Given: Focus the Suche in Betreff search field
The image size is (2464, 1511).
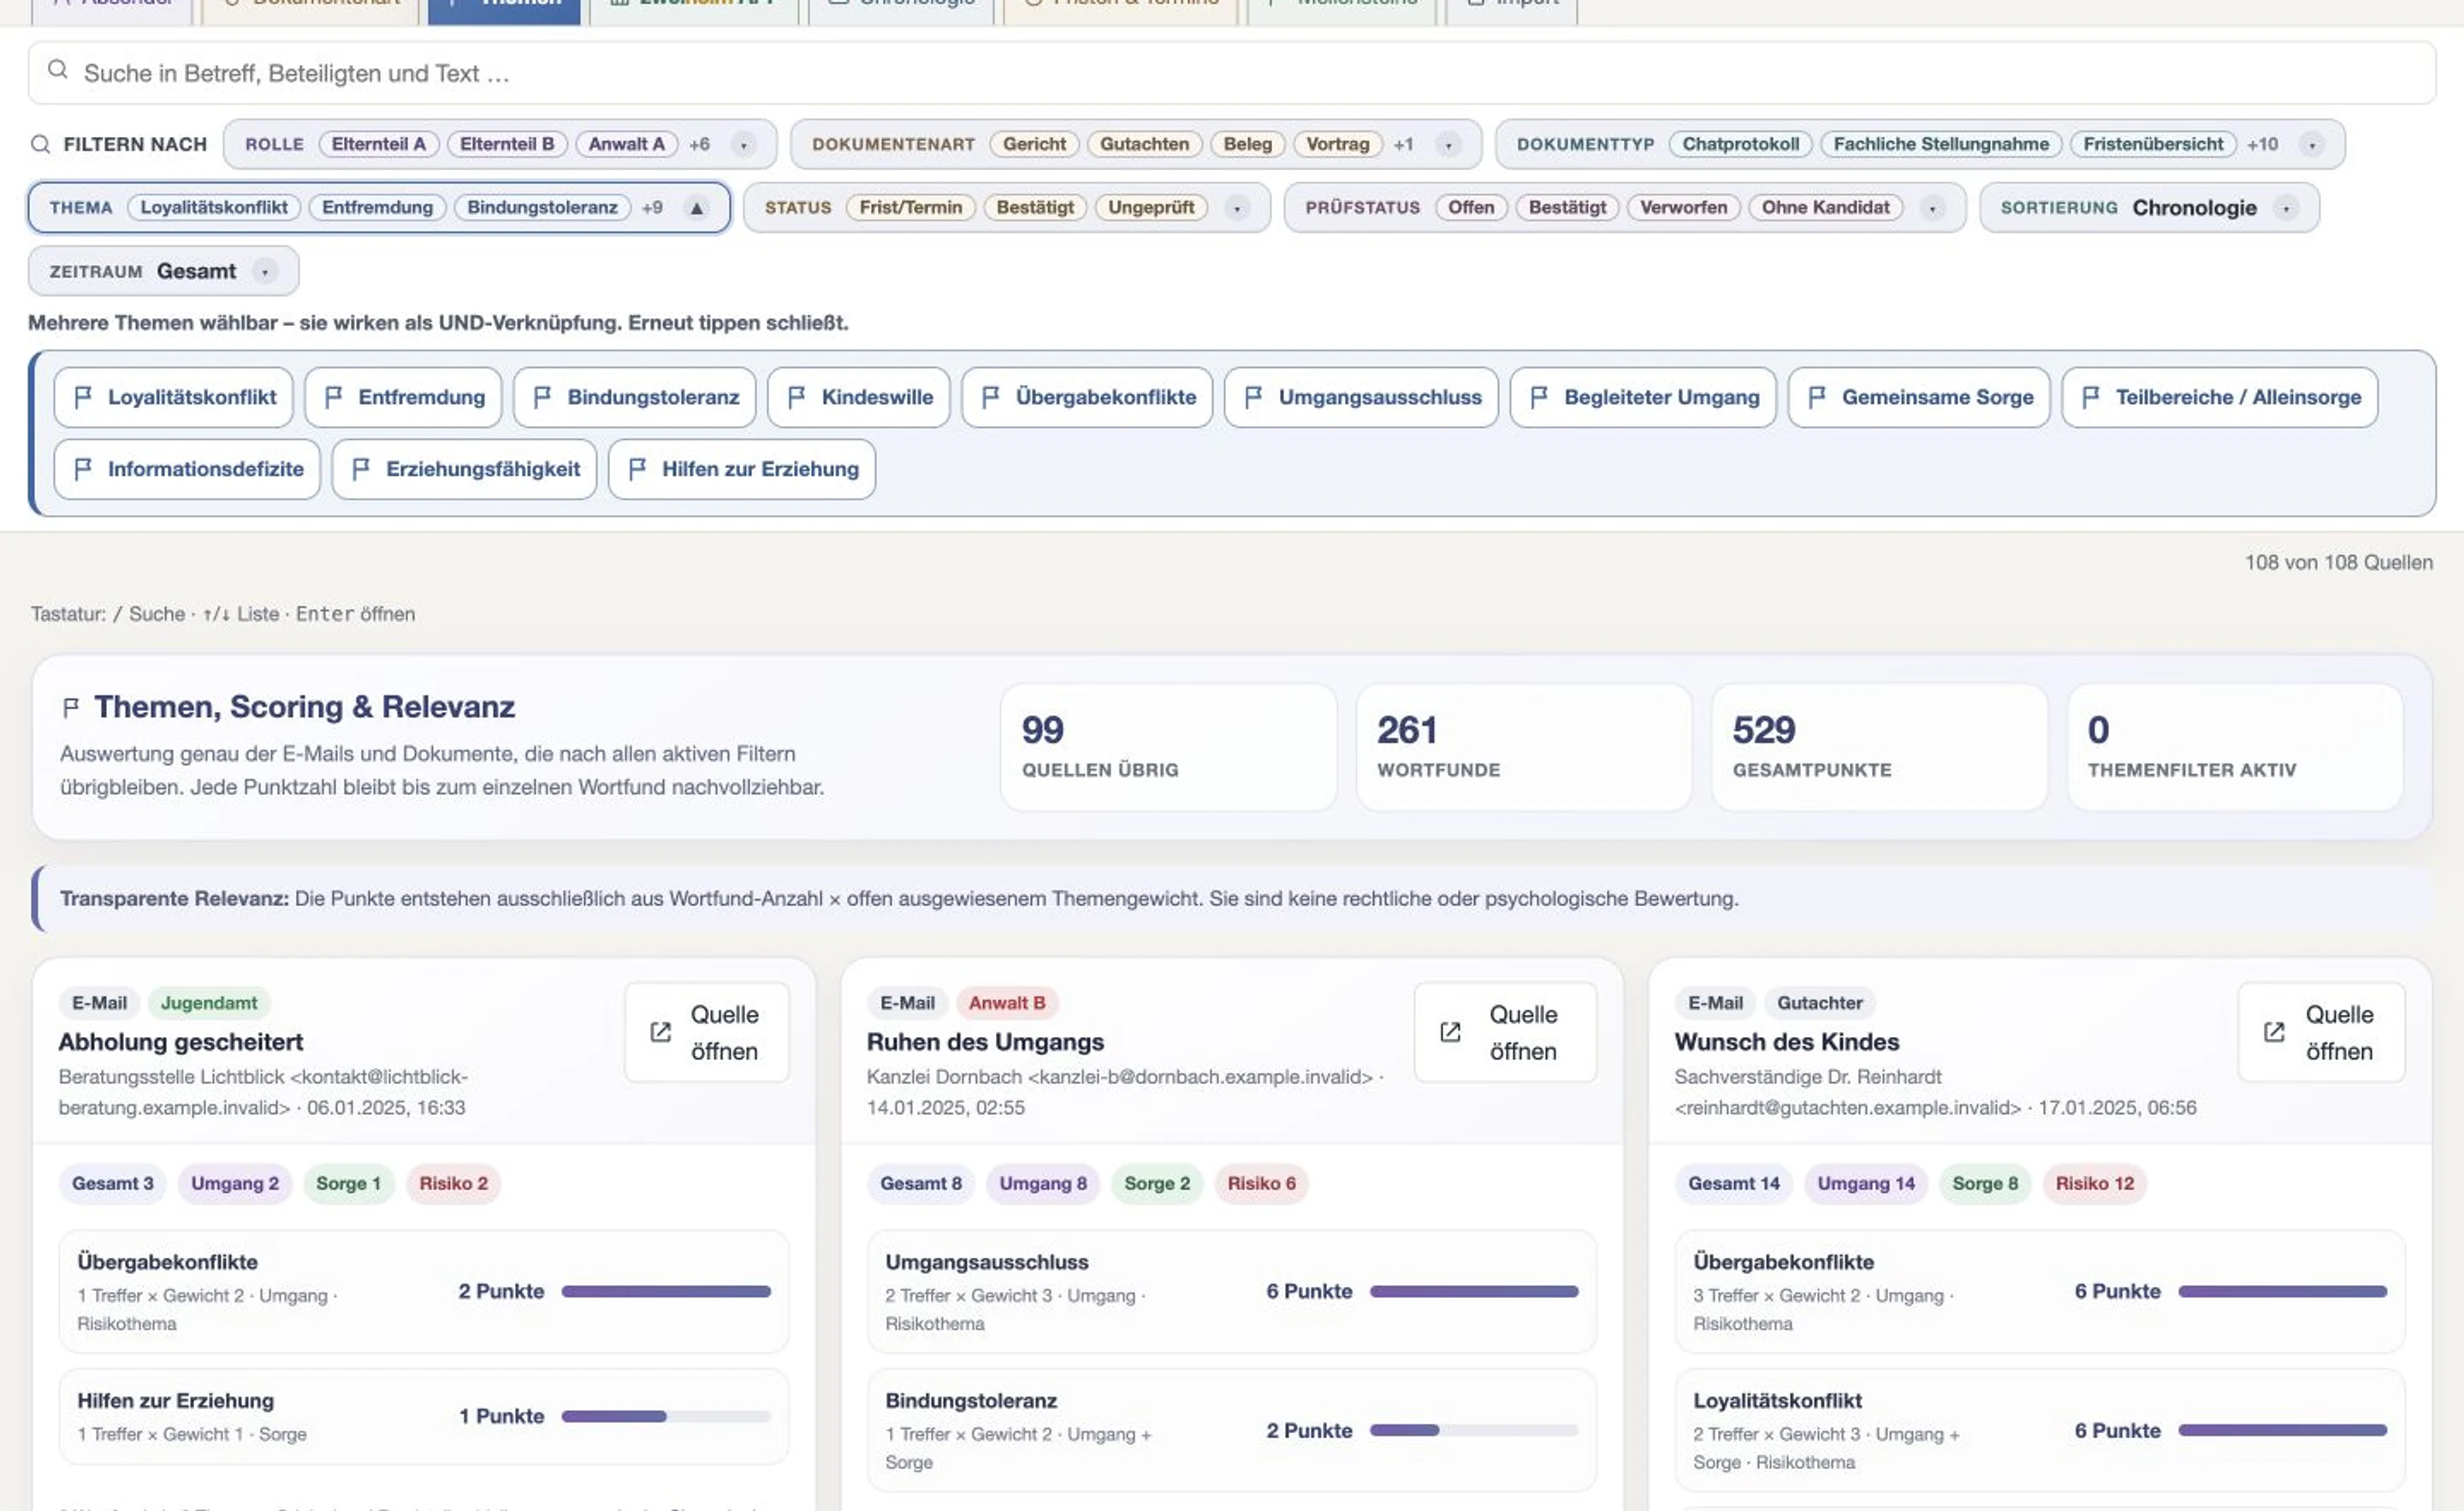Looking at the screenshot, I should tap(1231, 73).
